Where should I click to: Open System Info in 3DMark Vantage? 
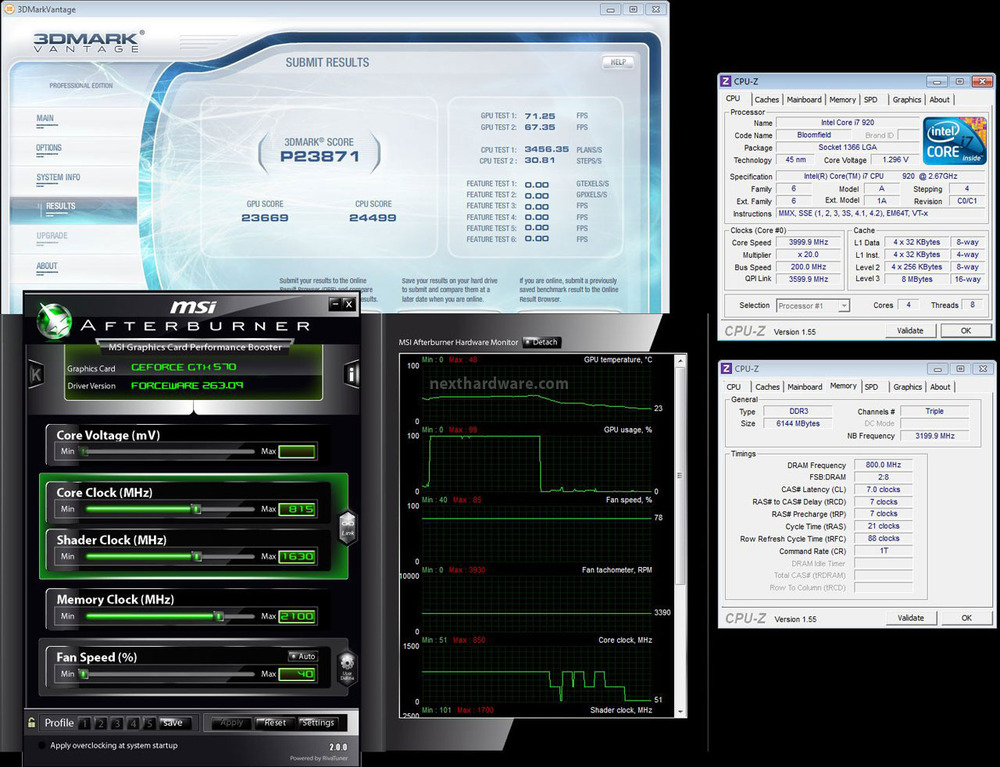tap(58, 177)
